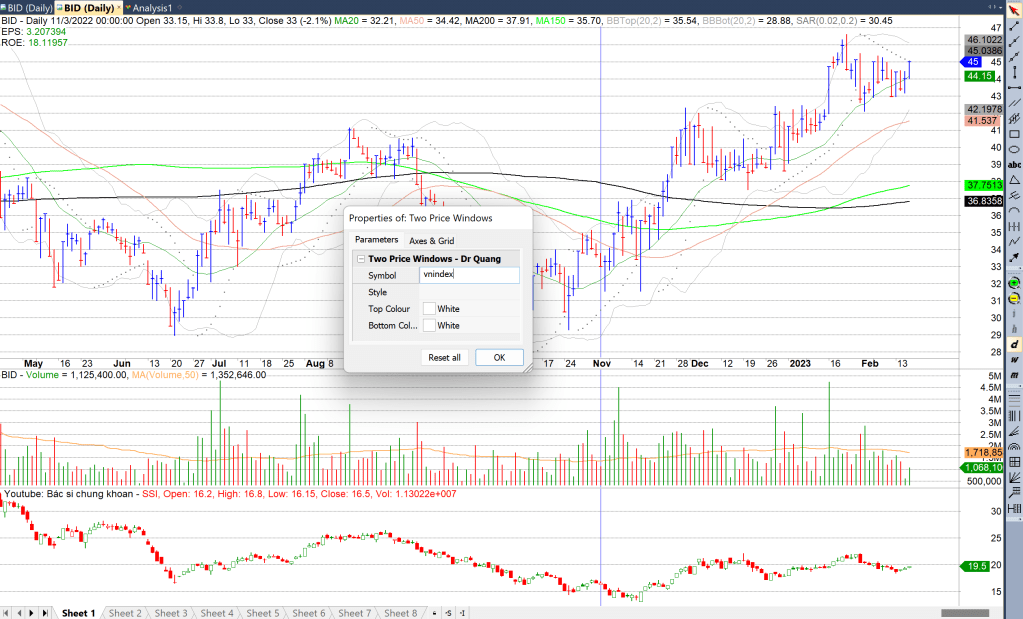This screenshot has width=1023, height=619.
Task: Switch to the Axes & Grid tab
Action: coord(431,241)
